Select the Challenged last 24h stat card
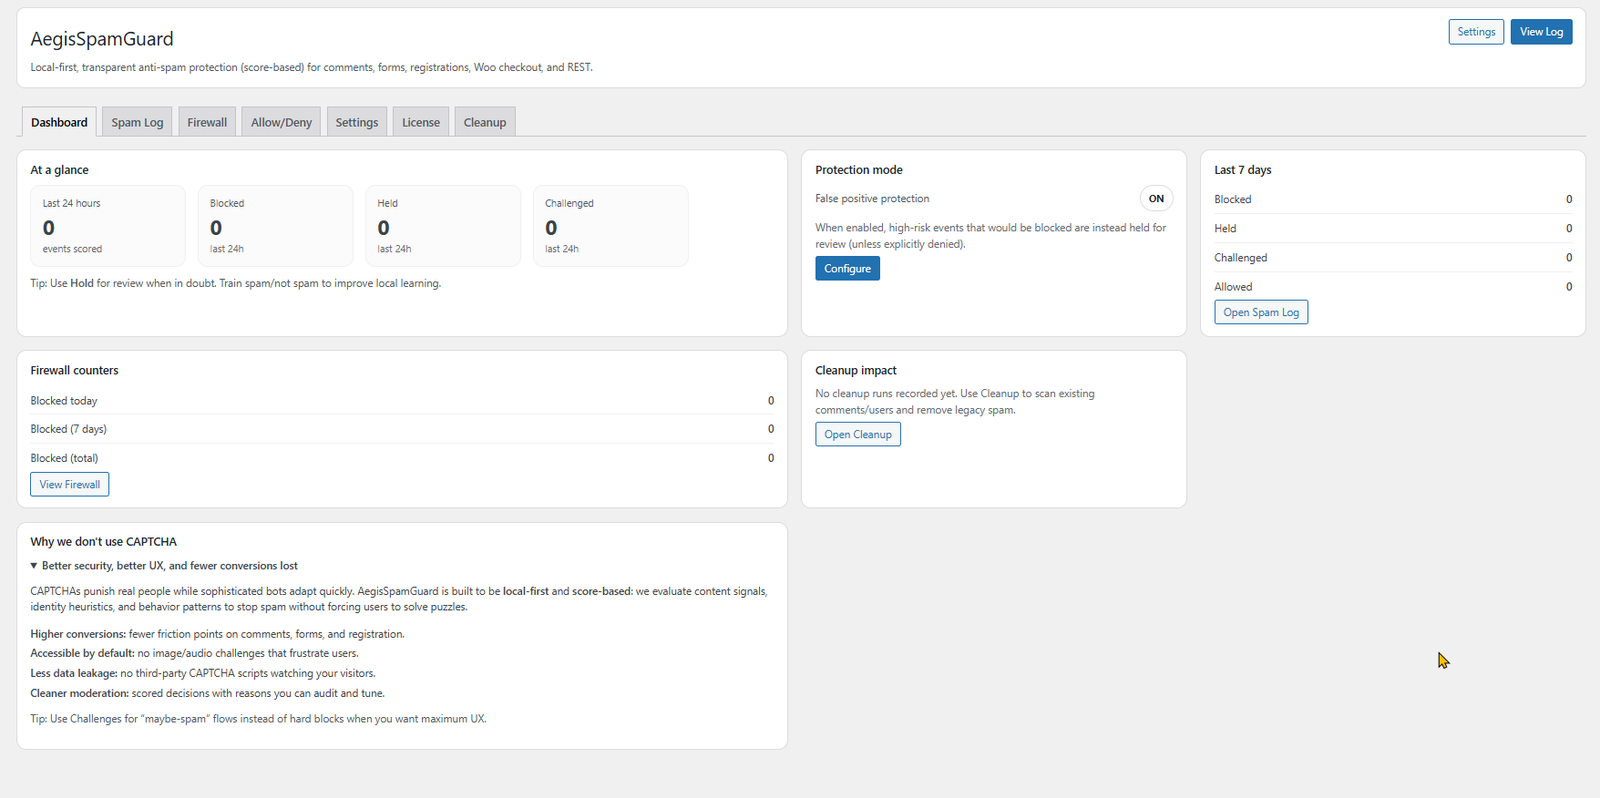 click(610, 226)
